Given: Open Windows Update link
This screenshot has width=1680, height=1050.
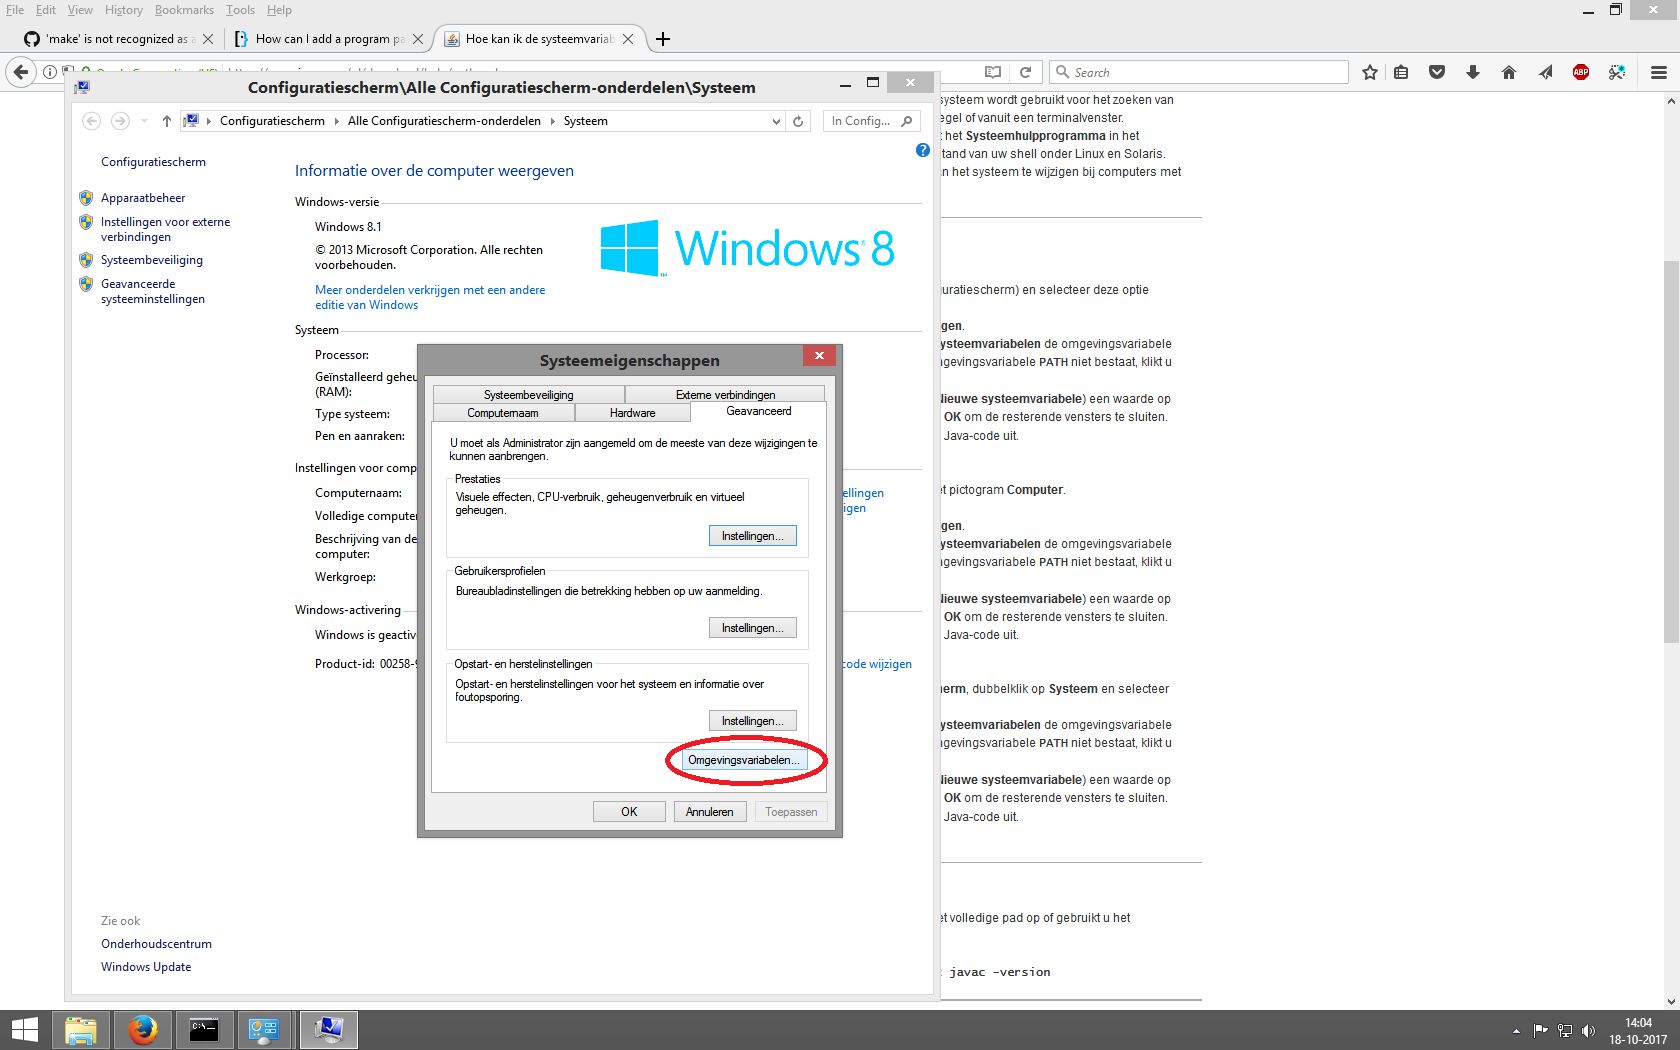Looking at the screenshot, I should [146, 967].
